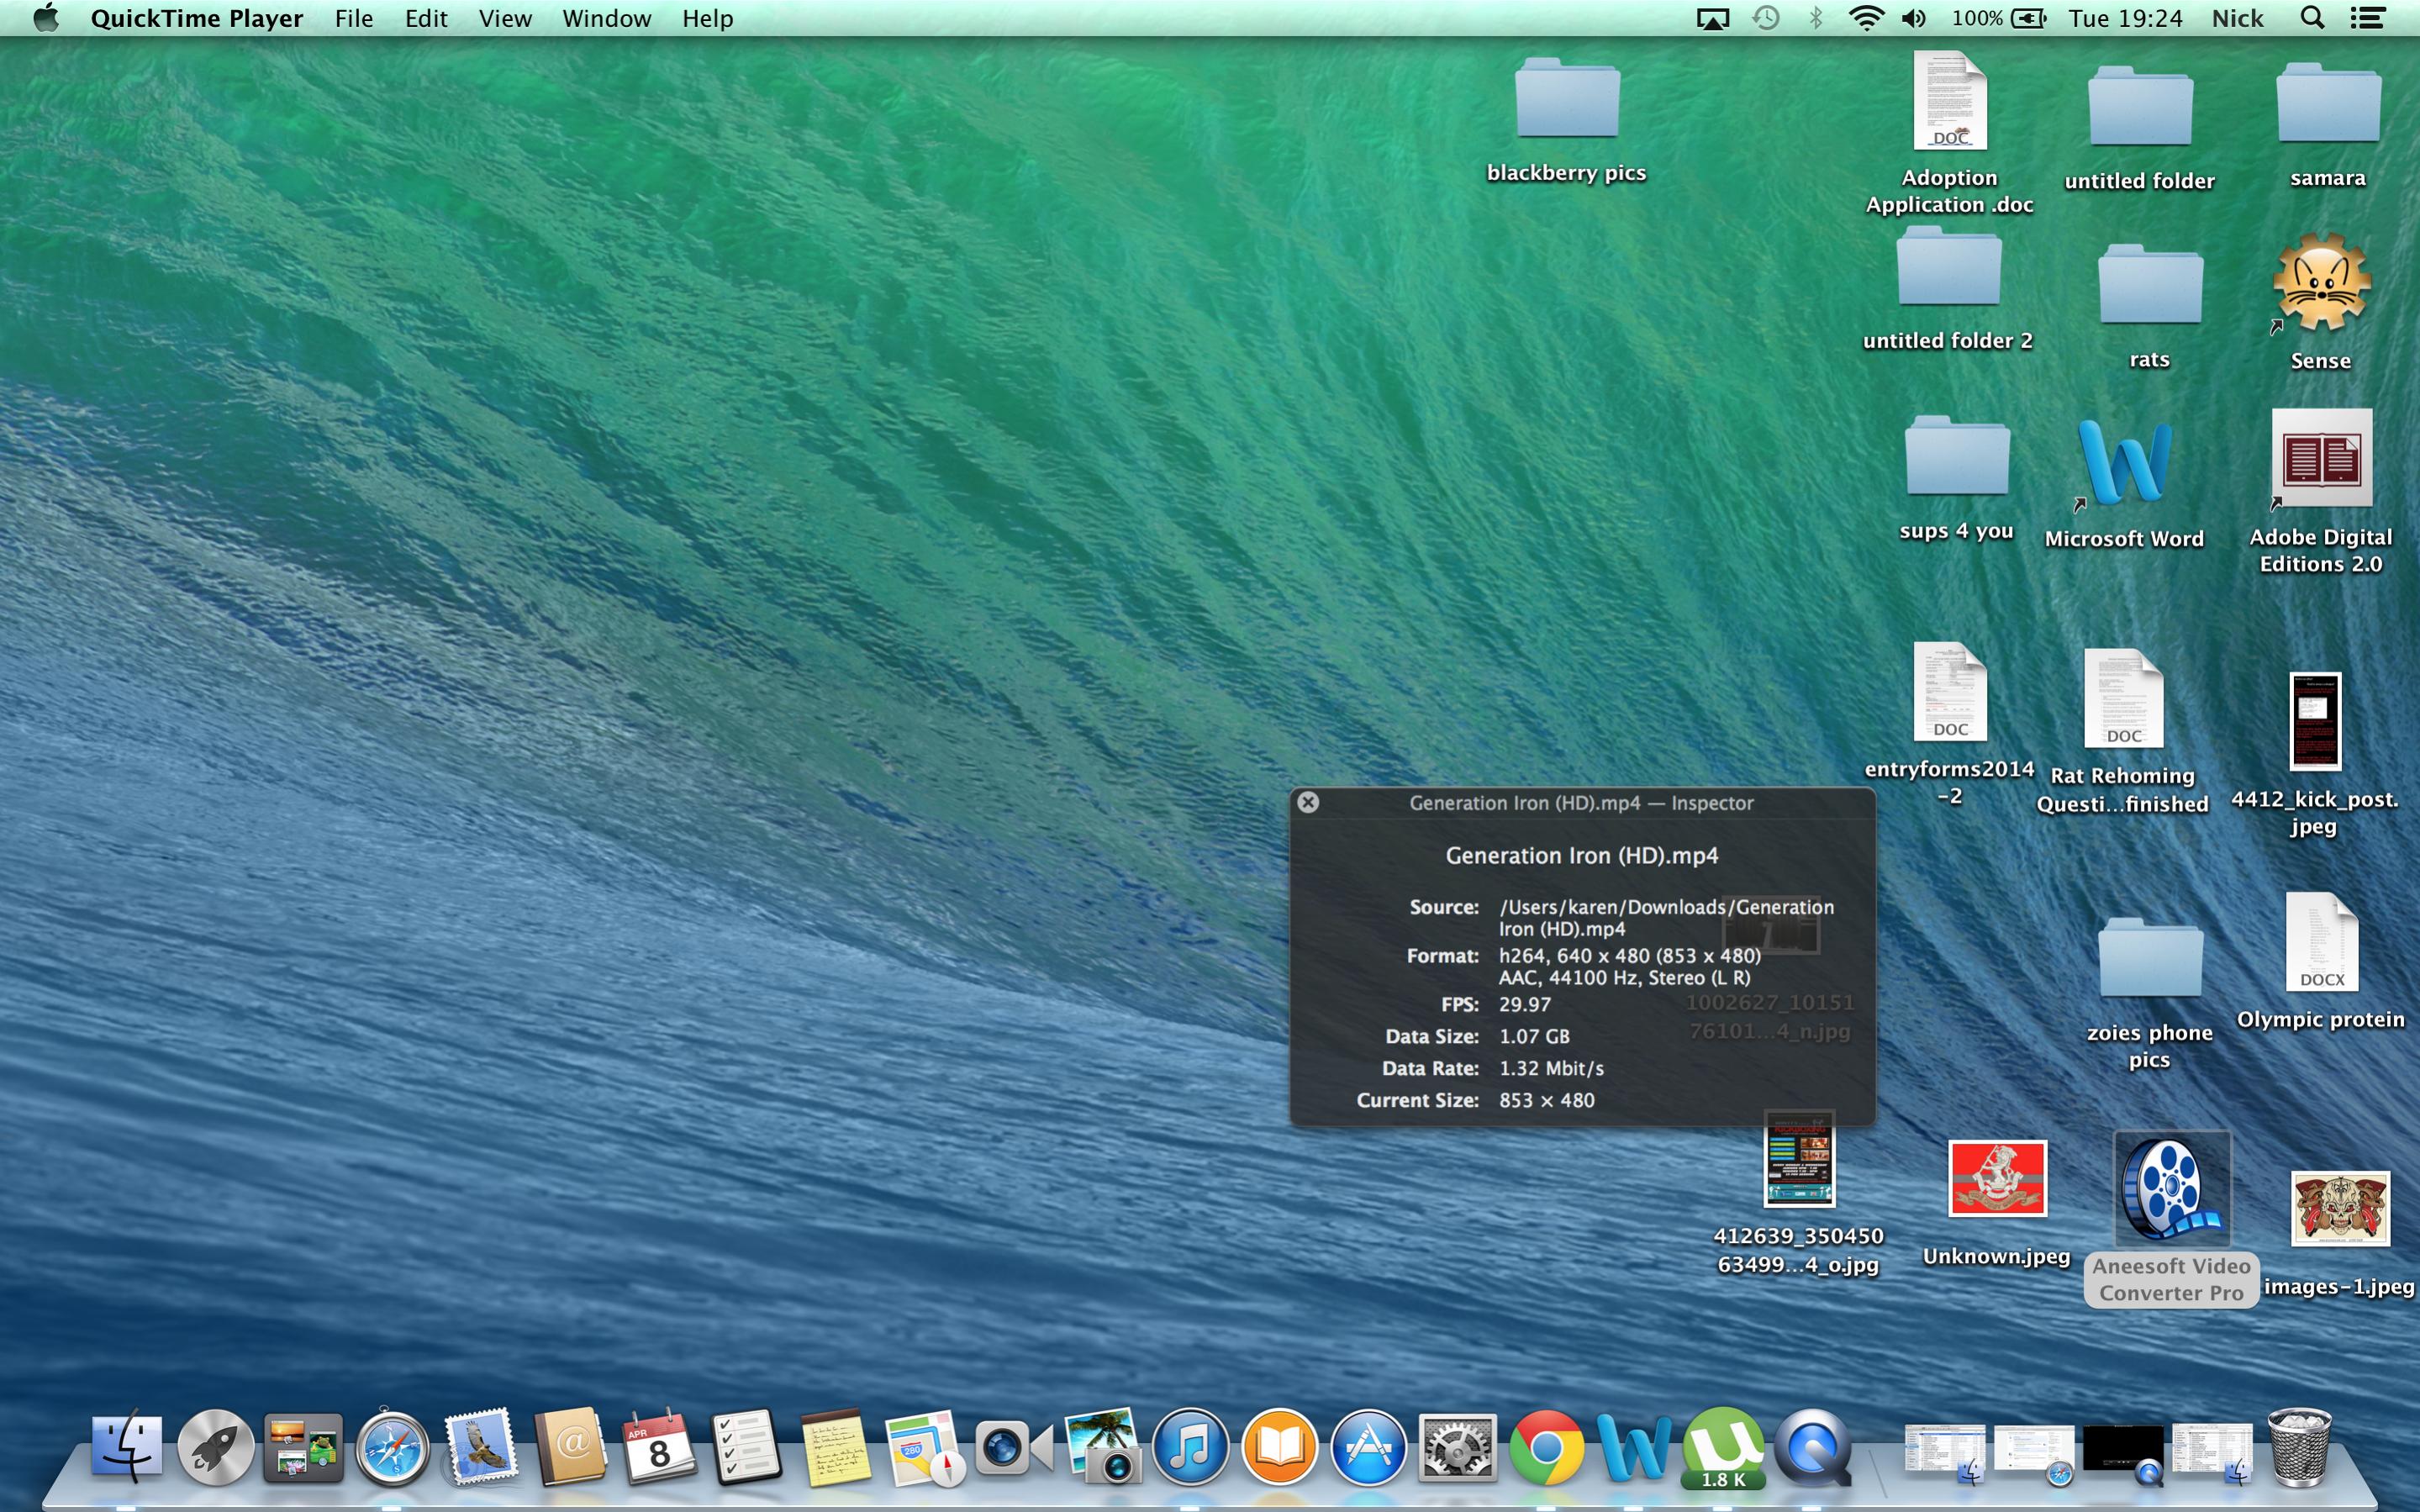Launch Launchpad rocket icon in dock
Image resolution: width=2420 pixels, height=1512 pixels.
pos(215,1447)
